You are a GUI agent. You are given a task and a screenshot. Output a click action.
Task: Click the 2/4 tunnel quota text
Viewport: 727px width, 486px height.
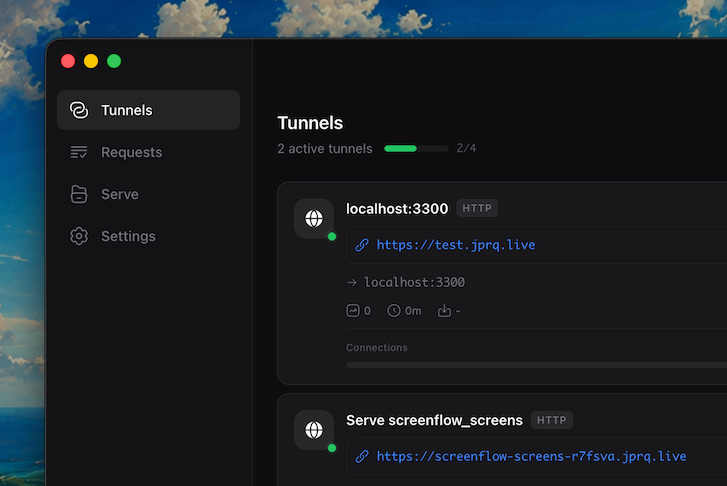click(x=466, y=148)
